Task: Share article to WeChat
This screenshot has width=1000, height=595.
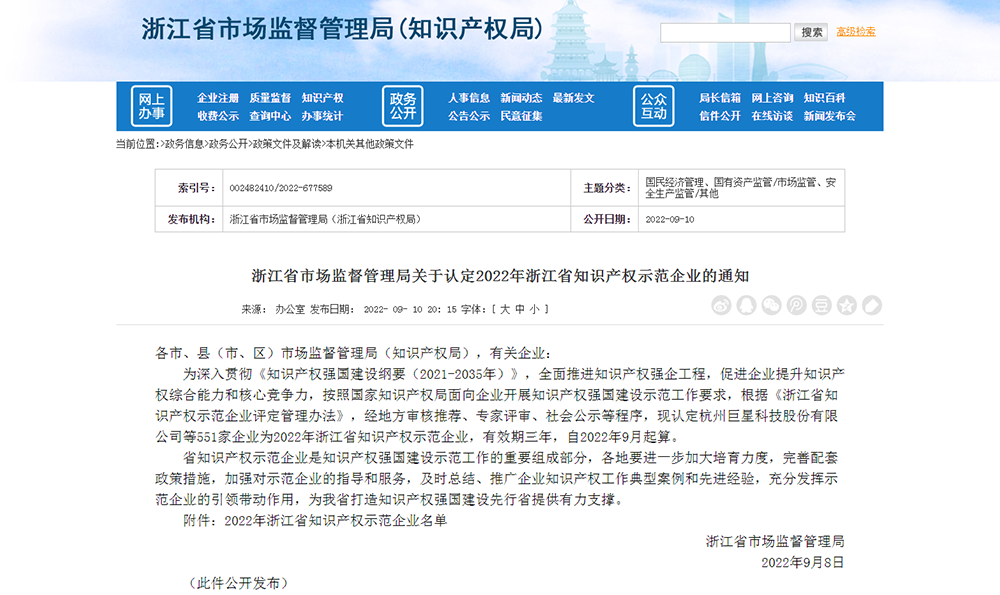Action: (x=771, y=305)
